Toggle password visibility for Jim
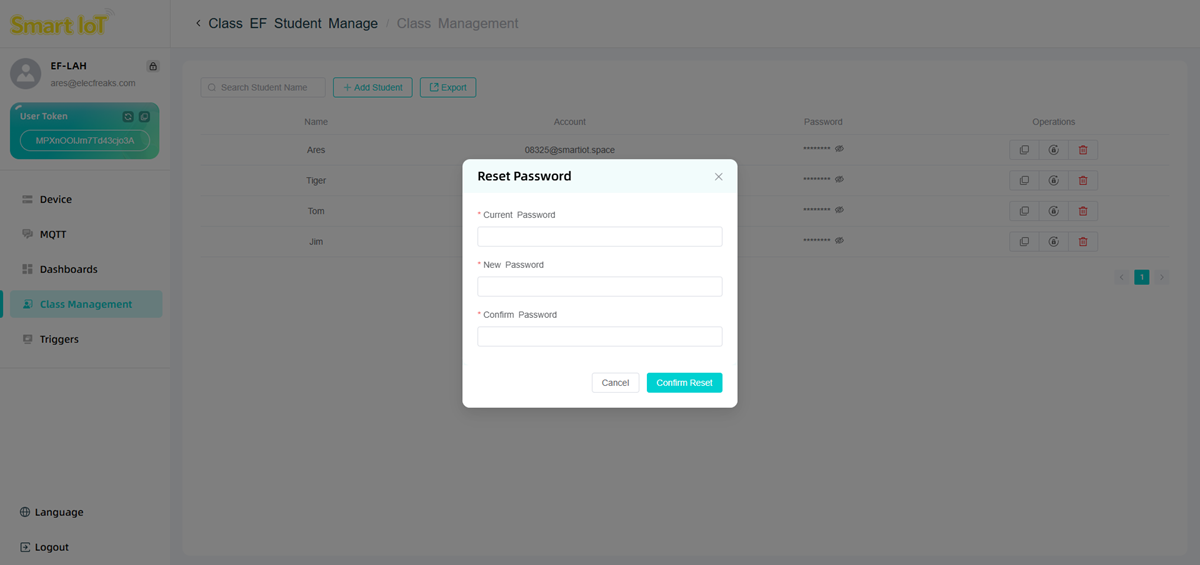This screenshot has width=1200, height=565. click(x=840, y=241)
